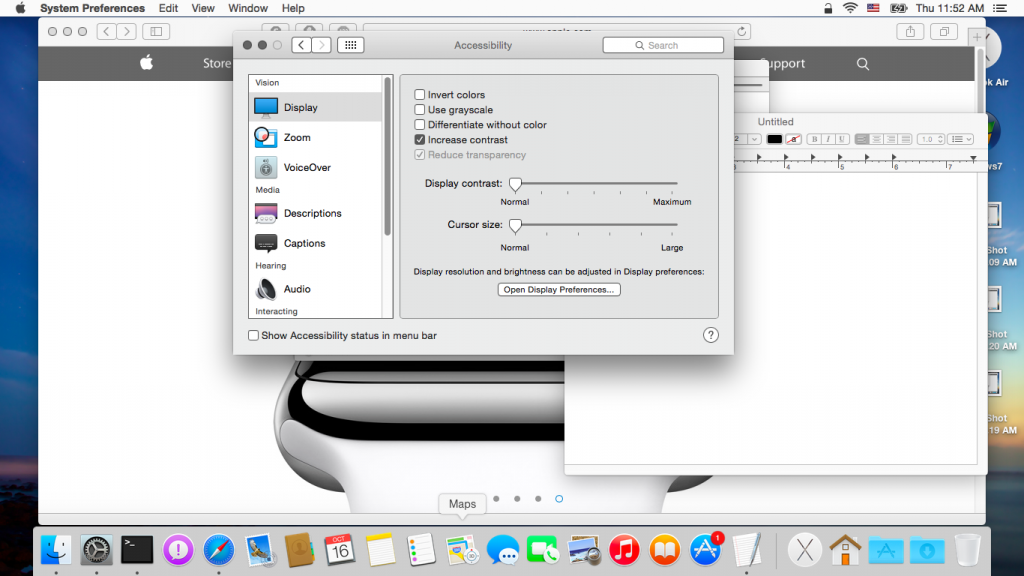
Task: Uncheck Increase contrast
Action: click(420, 140)
